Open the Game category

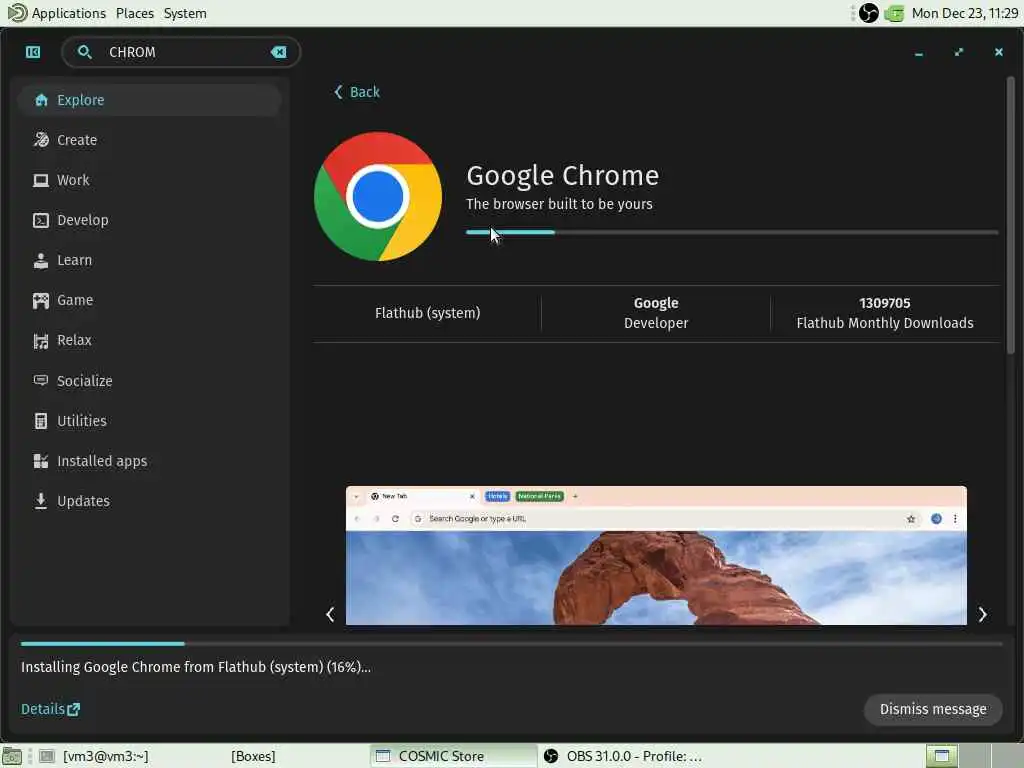[150, 300]
